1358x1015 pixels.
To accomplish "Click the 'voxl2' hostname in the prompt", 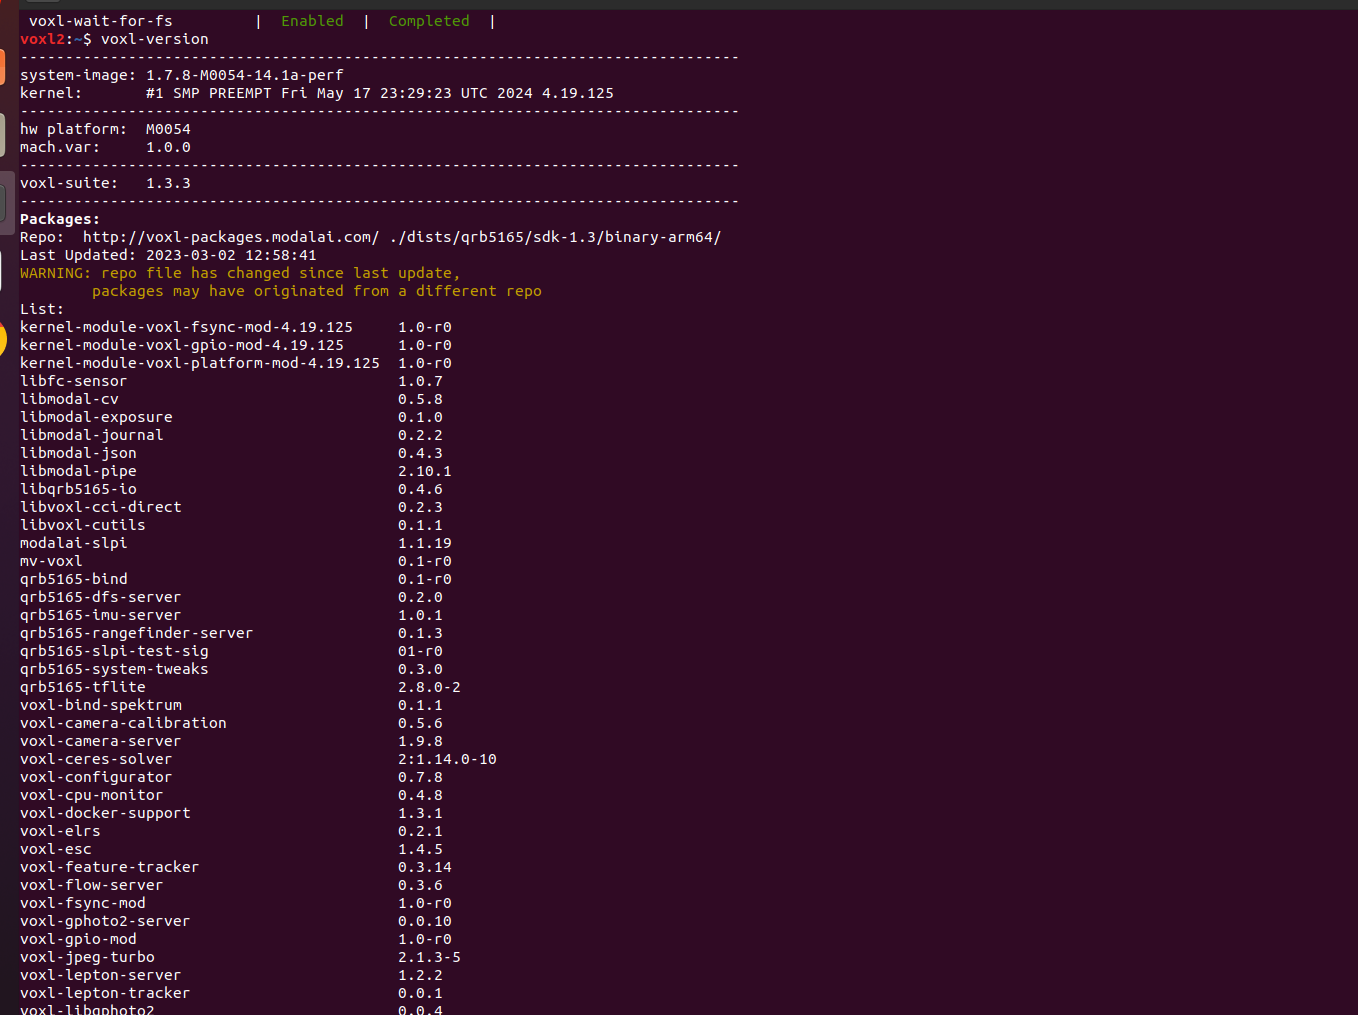I will 42,39.
